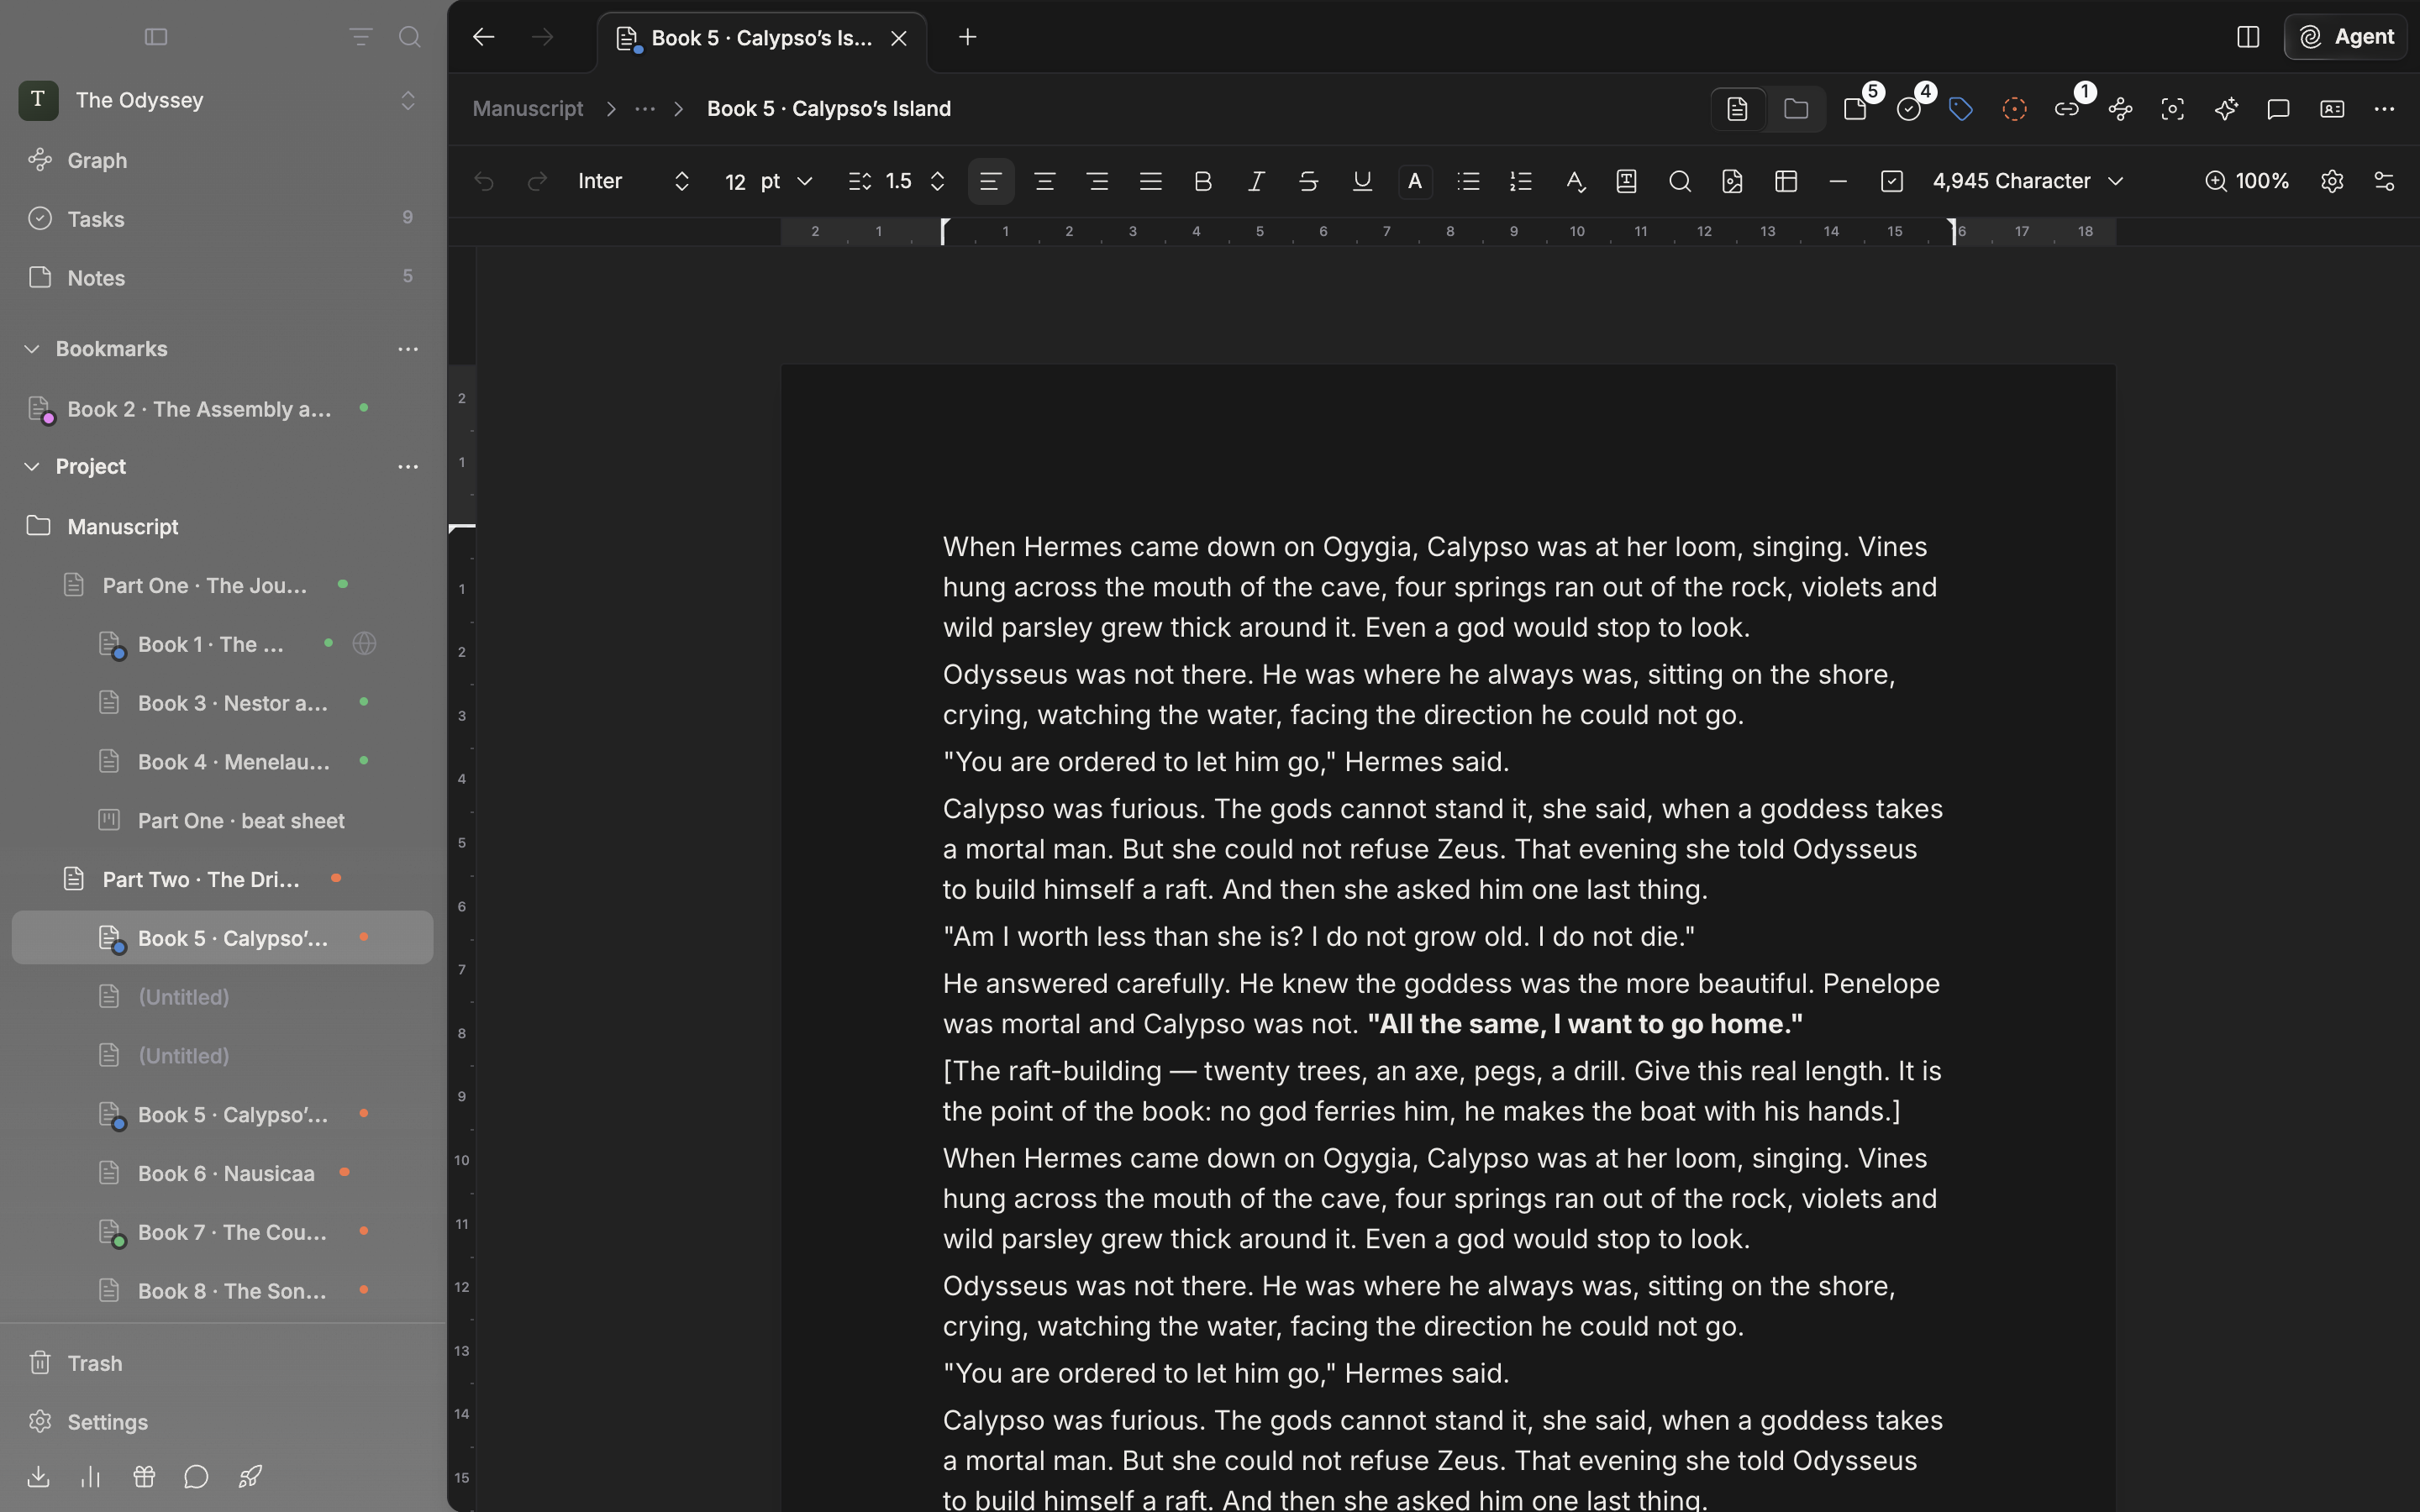Open the sidebar filter icon
The image size is (2420, 1512).
click(360, 37)
